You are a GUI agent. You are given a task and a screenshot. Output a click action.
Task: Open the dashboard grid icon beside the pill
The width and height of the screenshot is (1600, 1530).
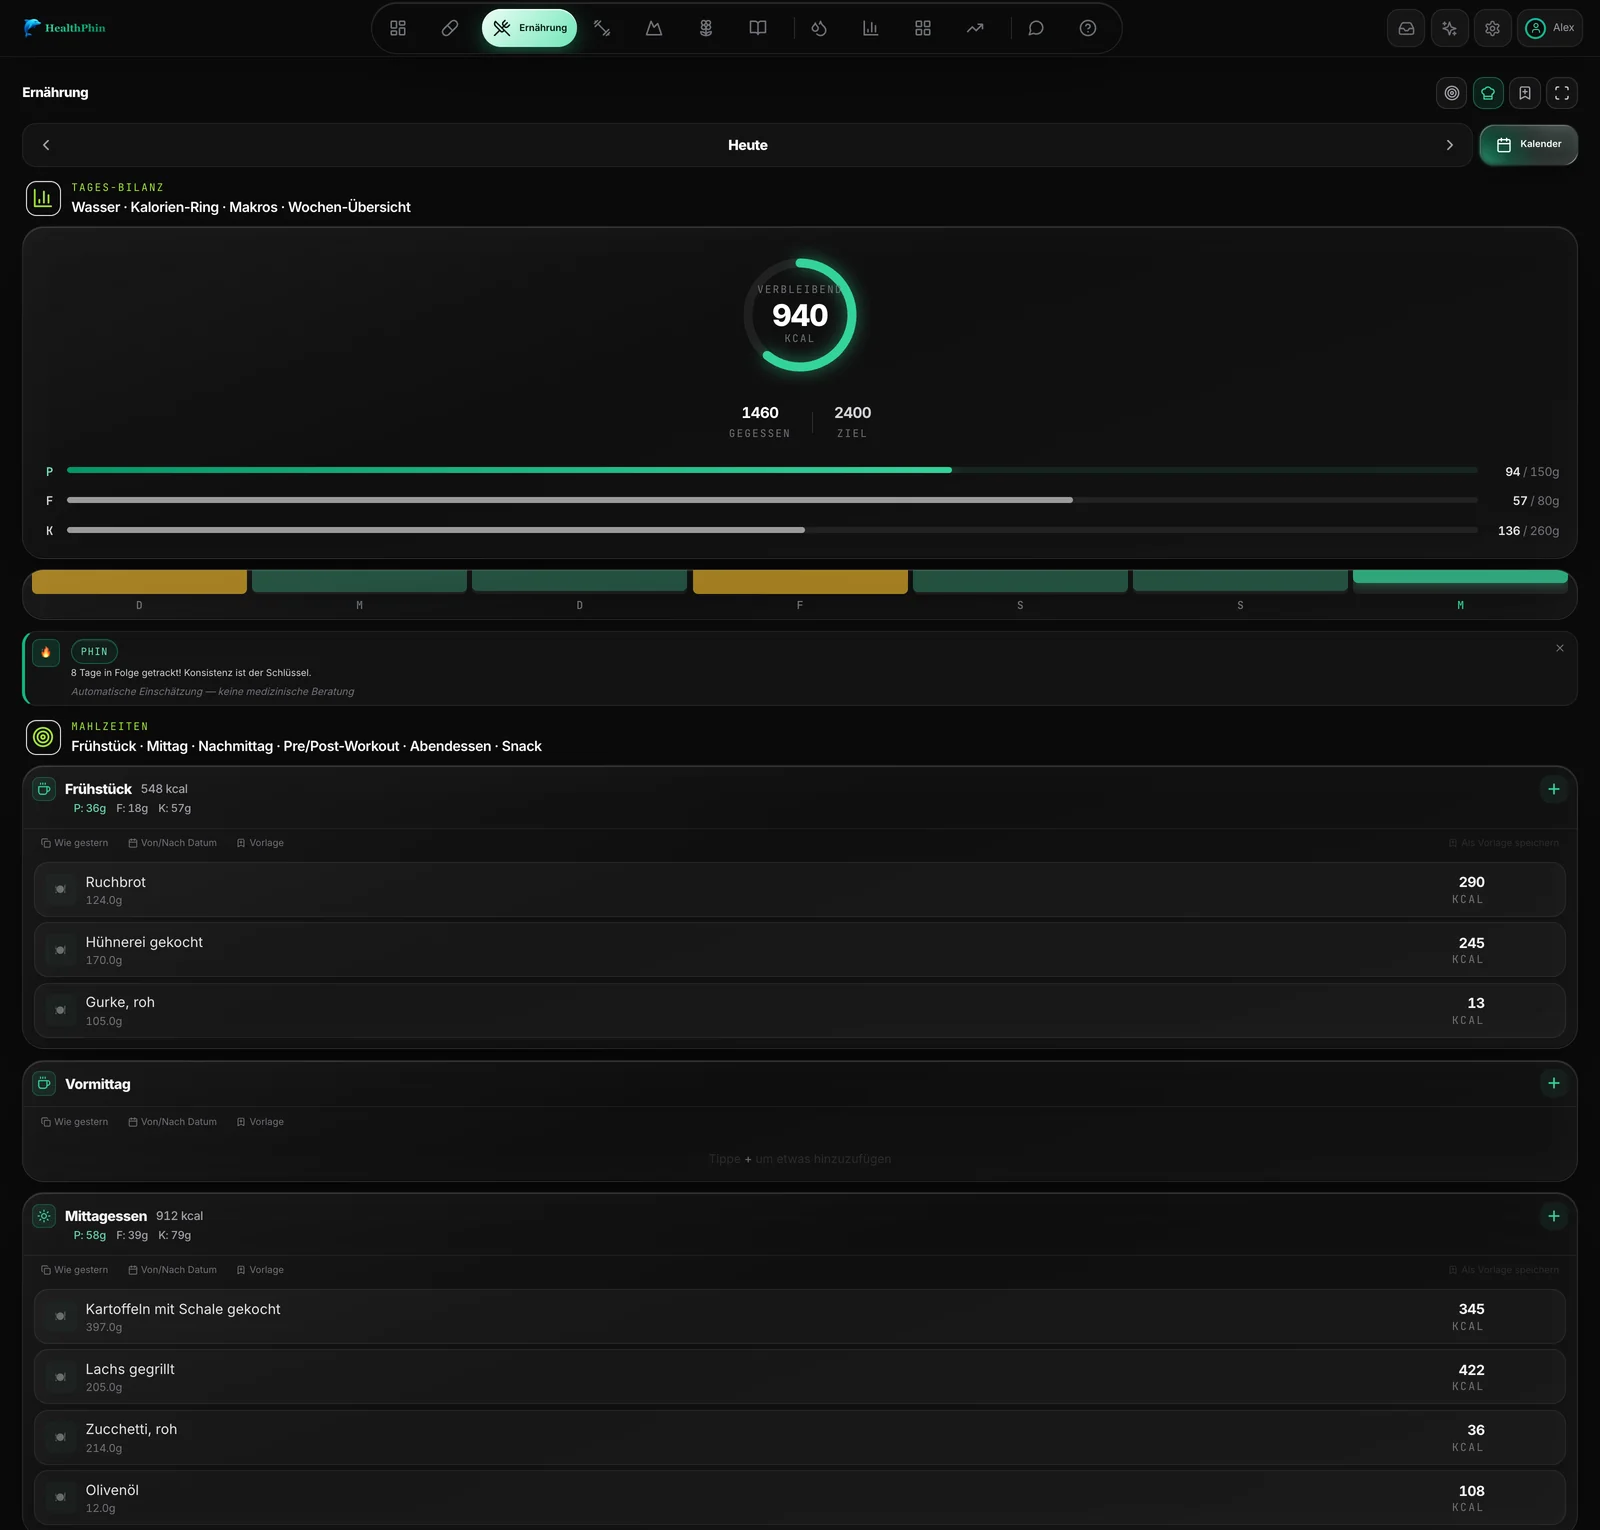[398, 28]
